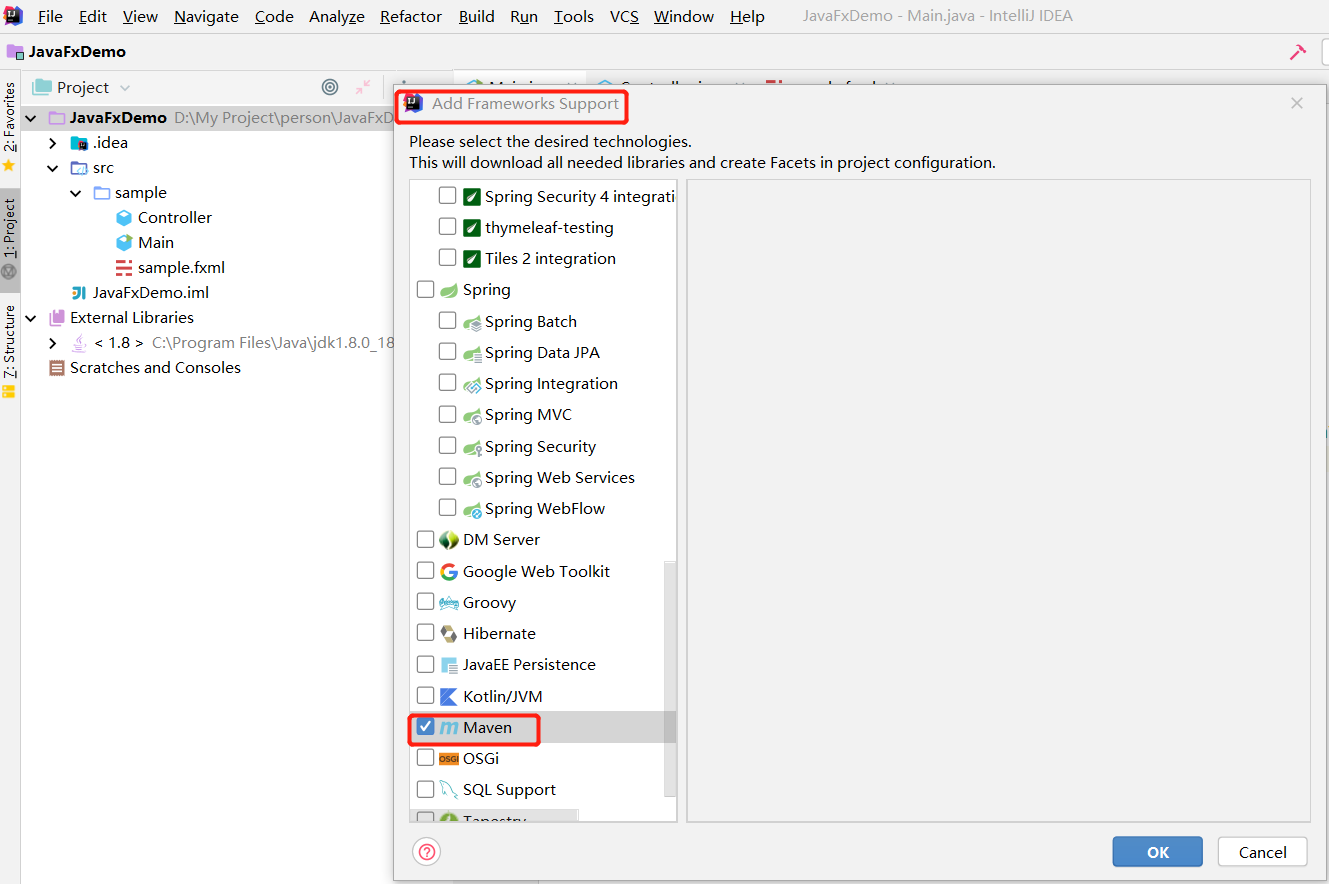Viewport: 1329px width, 884px height.
Task: Click the Hibernate icon
Action: click(x=449, y=634)
